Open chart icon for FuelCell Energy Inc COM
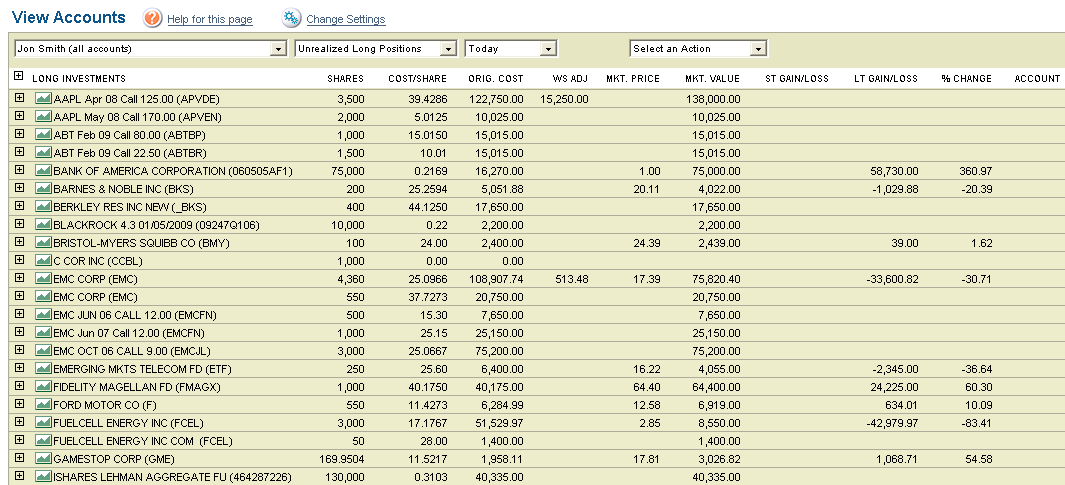Screen dimensions: 1065x485 [x=43, y=441]
